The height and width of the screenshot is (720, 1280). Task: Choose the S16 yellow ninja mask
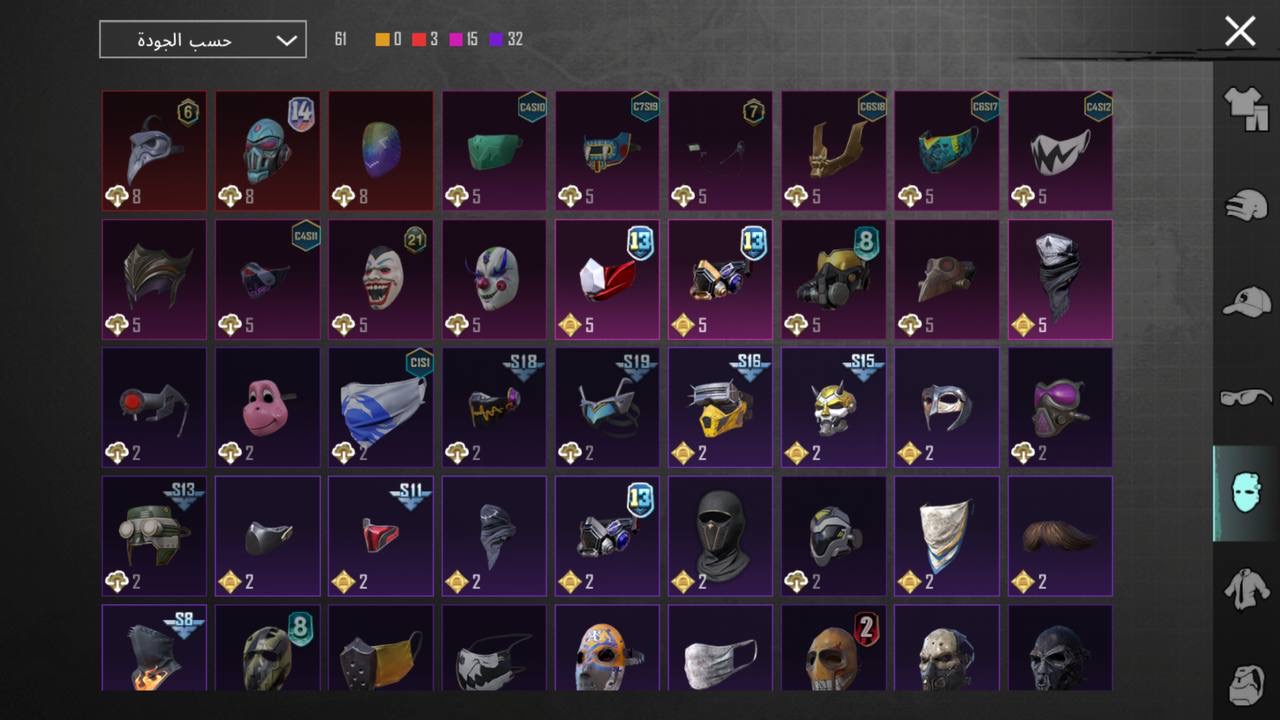[x=720, y=407]
